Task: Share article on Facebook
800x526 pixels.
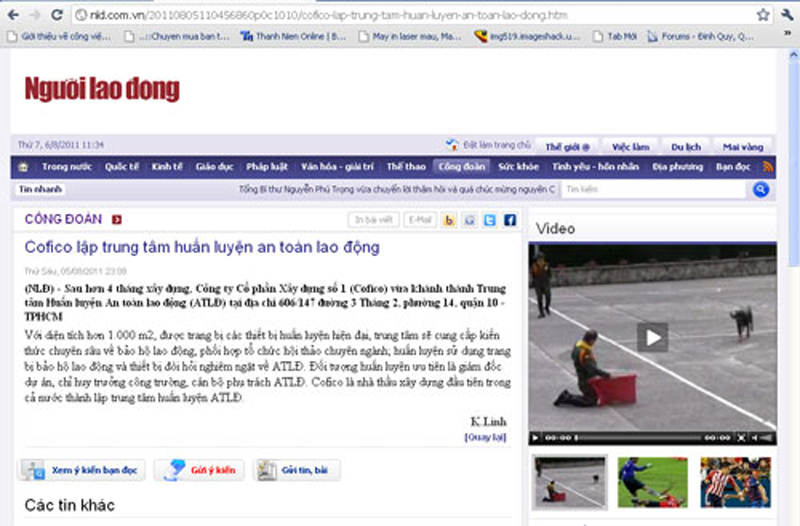Action: tap(509, 220)
